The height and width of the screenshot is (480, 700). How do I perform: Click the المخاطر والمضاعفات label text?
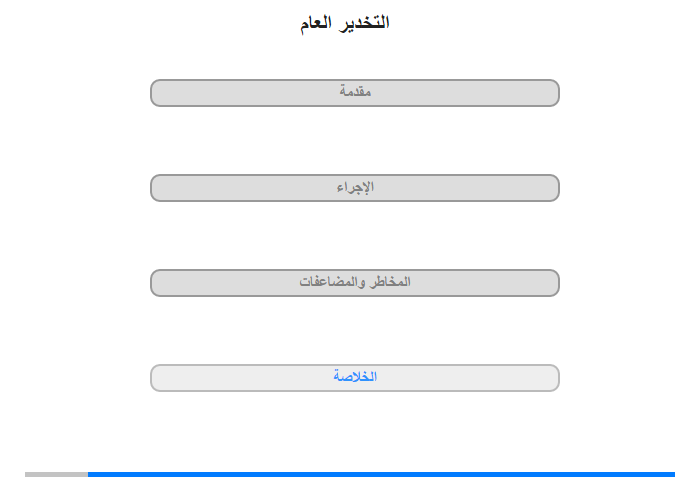pyautogui.click(x=355, y=282)
